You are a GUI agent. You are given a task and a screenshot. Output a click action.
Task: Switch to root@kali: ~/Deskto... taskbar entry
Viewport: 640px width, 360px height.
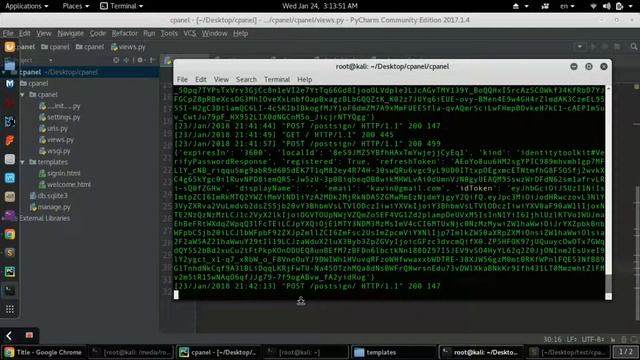coord(481,352)
